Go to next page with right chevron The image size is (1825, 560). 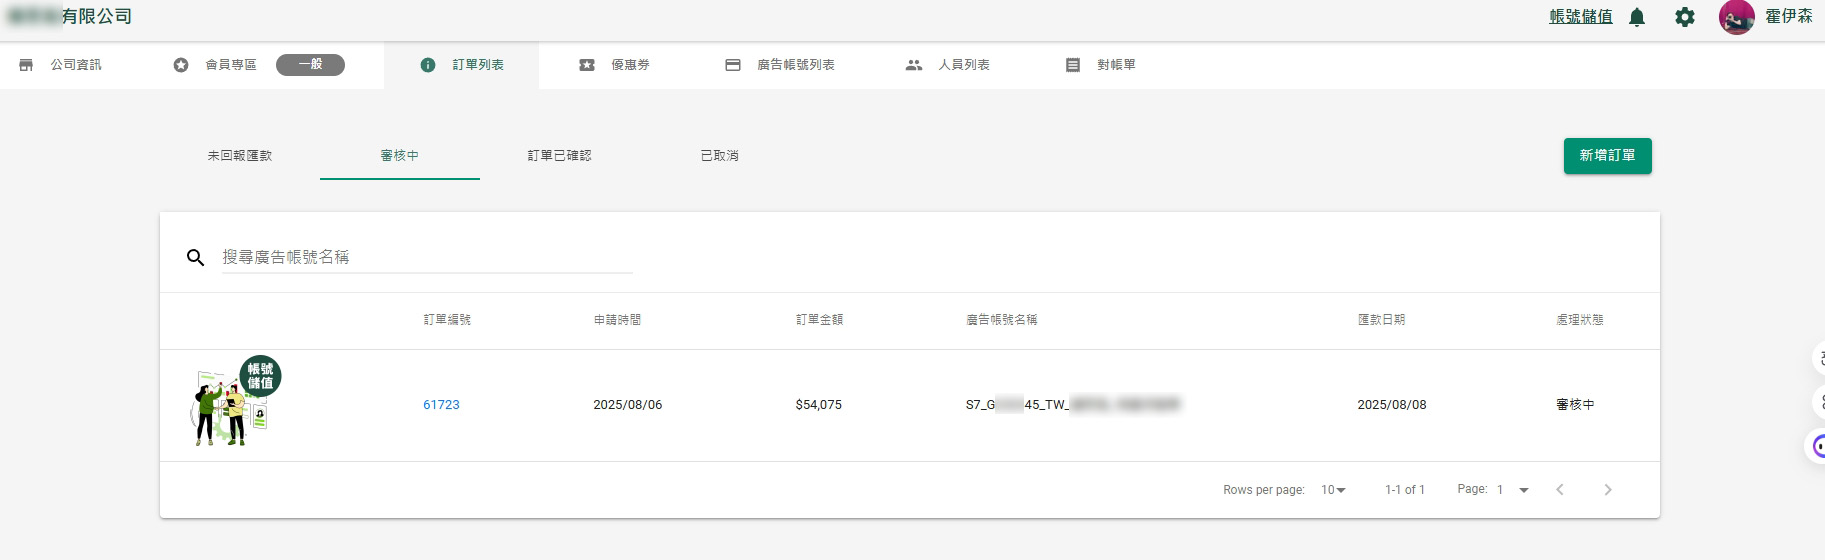click(x=1607, y=490)
